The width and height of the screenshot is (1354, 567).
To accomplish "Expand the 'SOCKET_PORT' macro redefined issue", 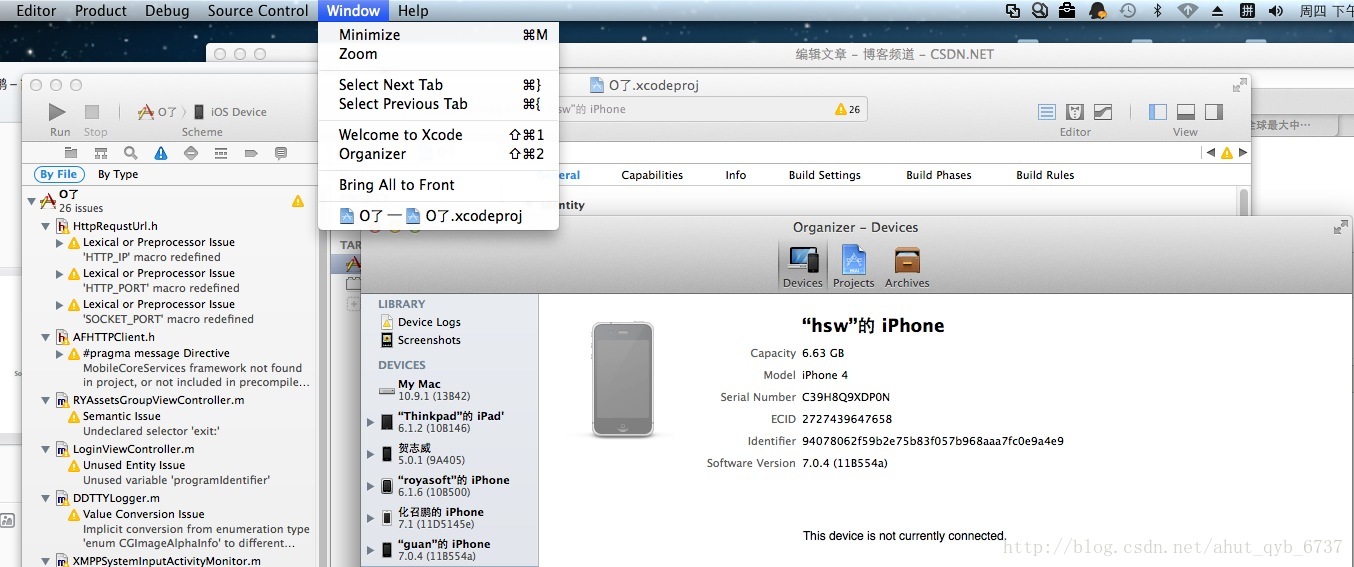I will [x=60, y=304].
